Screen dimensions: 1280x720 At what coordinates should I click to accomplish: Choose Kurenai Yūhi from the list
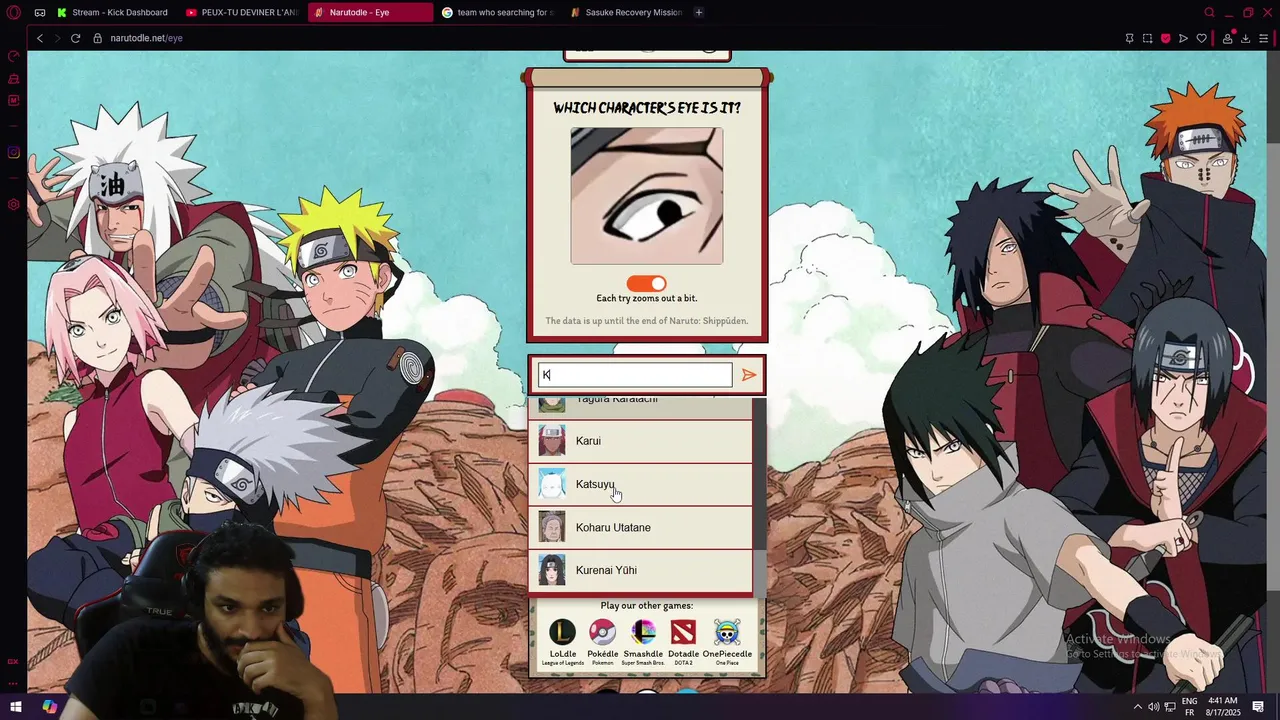[640, 570]
